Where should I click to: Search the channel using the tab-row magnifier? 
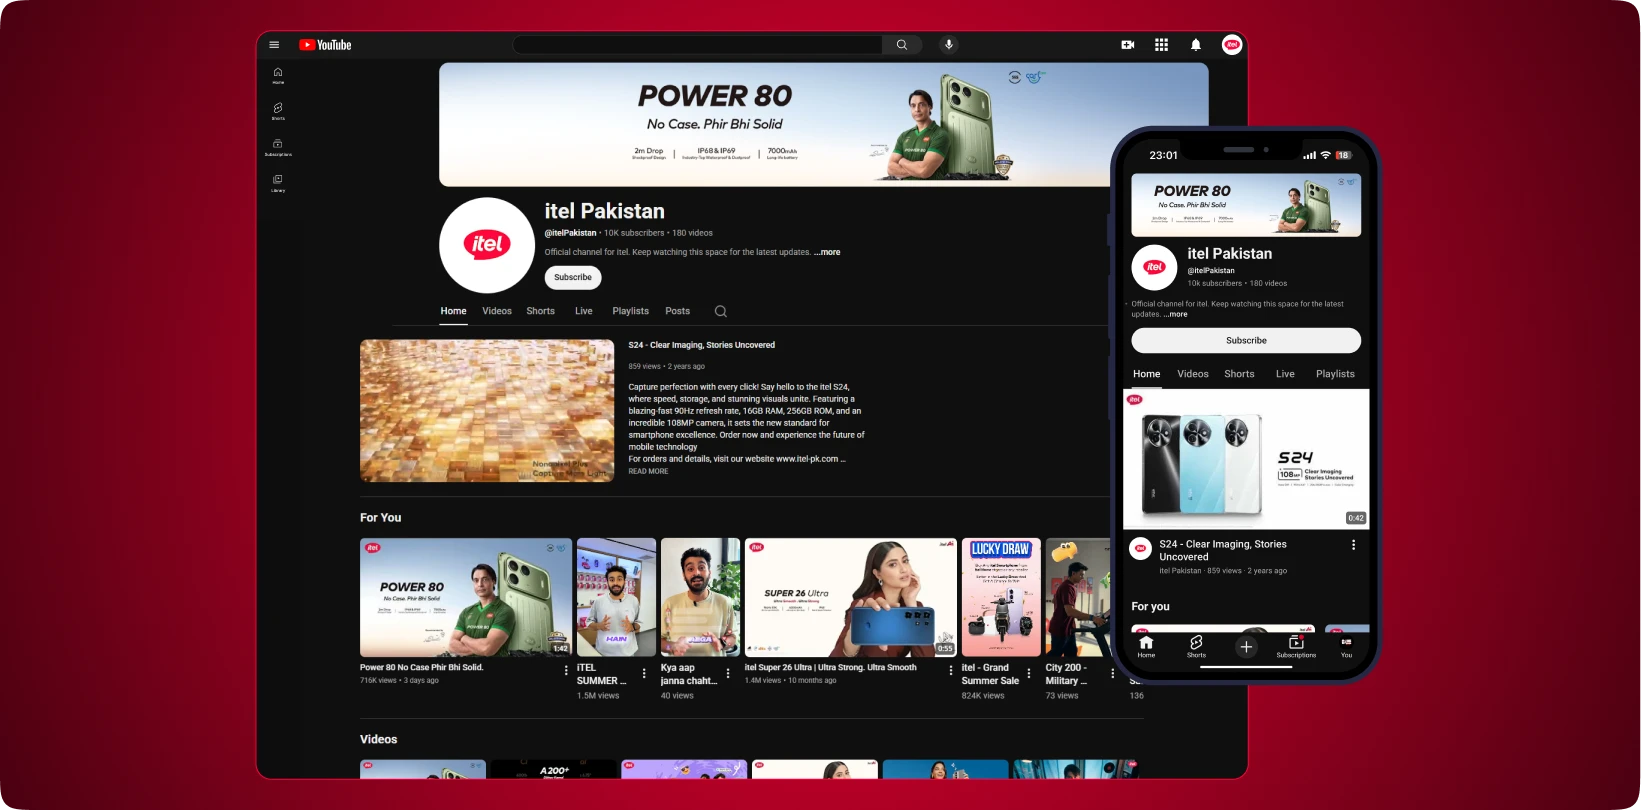[720, 311]
